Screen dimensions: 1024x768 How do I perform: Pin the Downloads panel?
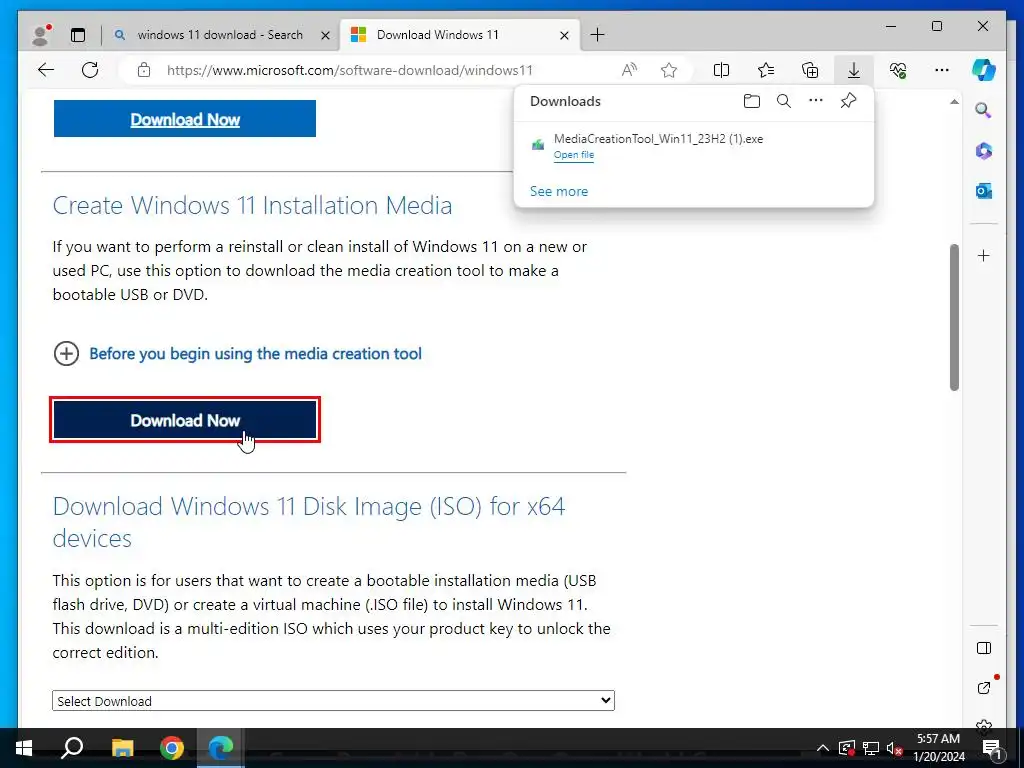[x=848, y=101]
